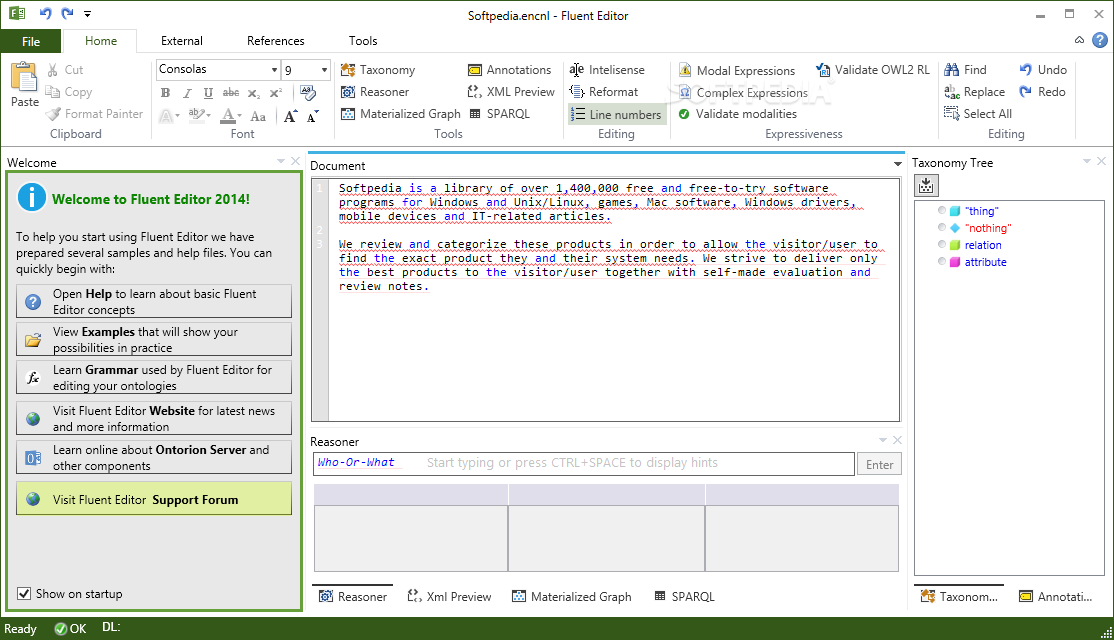Open Welcome panel options arrow
Screen dimensions: 1114x640
pos(281,161)
